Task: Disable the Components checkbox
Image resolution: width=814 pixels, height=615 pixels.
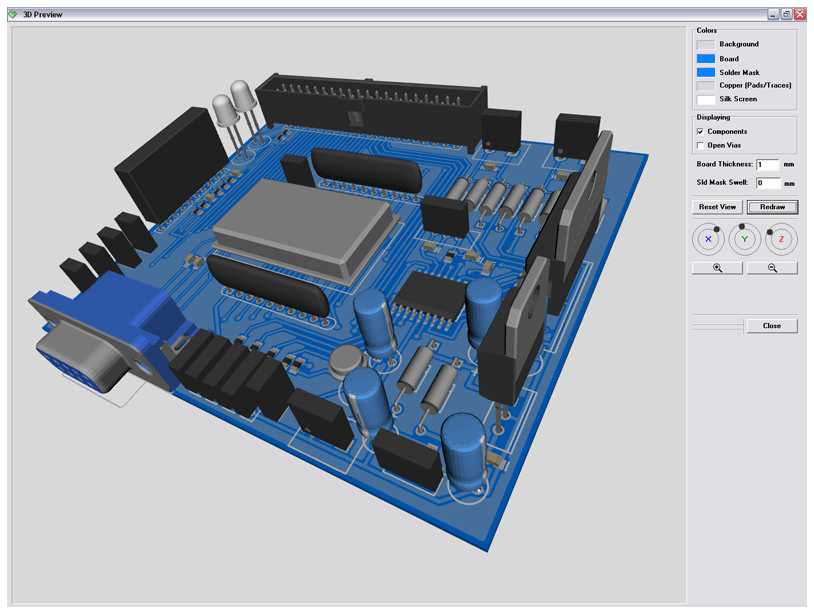Action: tap(700, 132)
